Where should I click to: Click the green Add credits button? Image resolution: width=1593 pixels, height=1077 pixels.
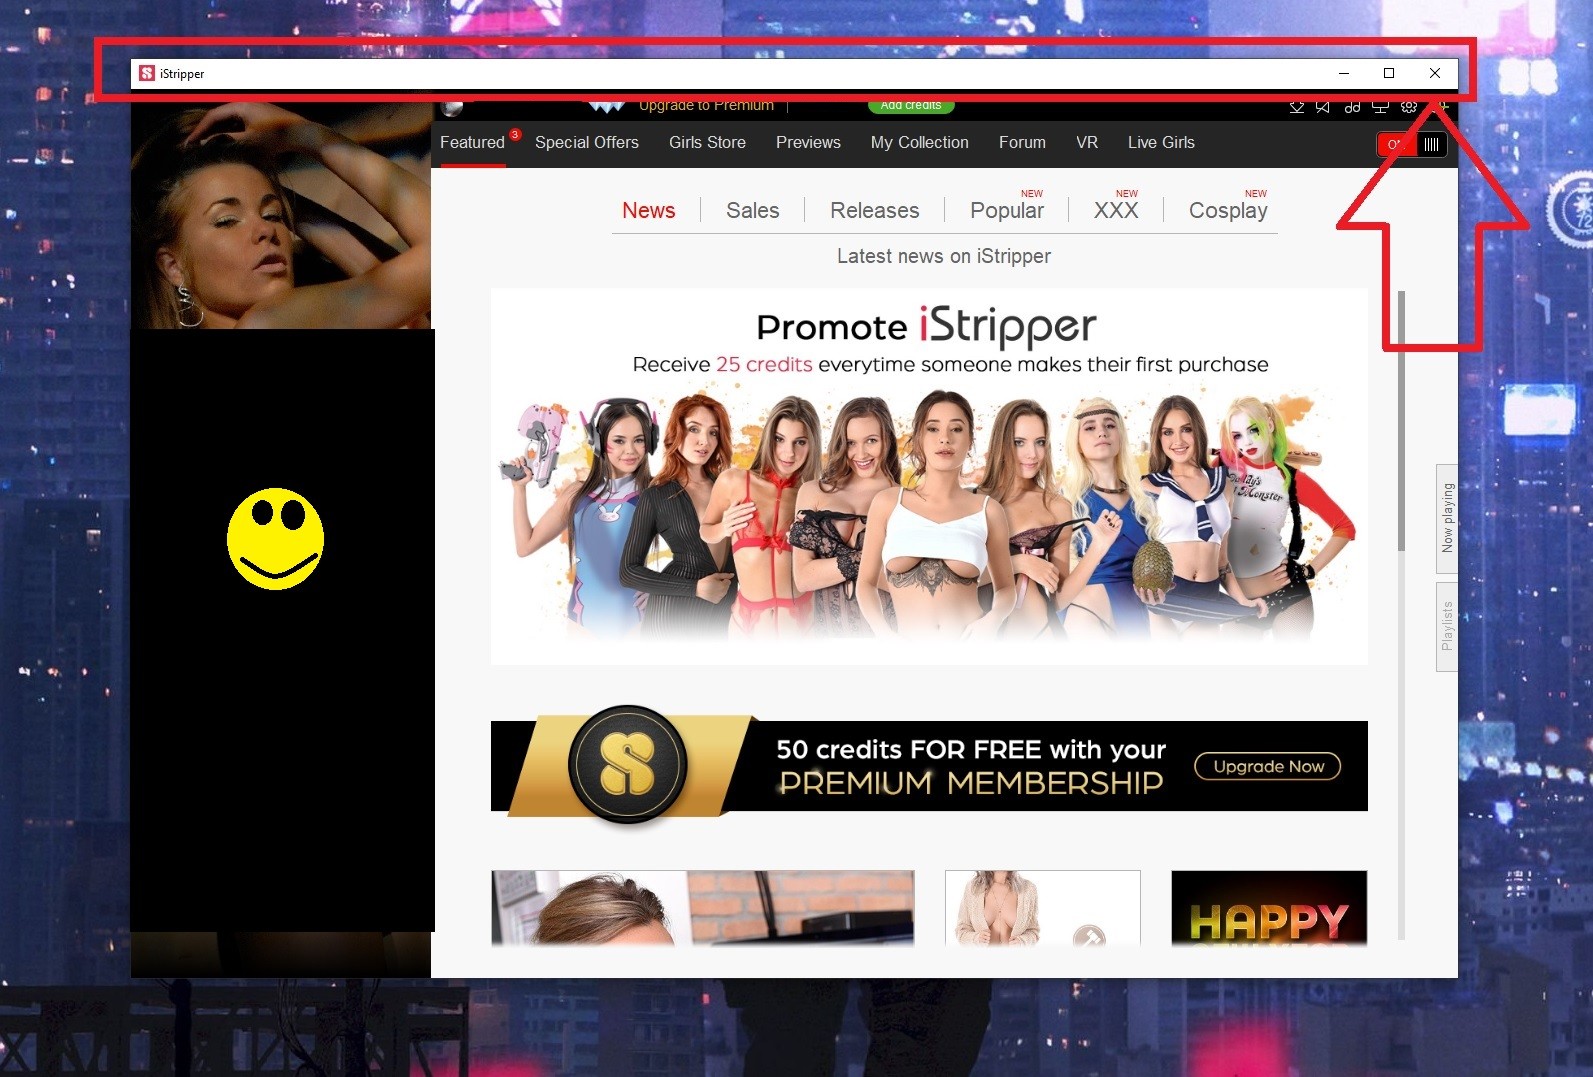pyautogui.click(x=911, y=105)
